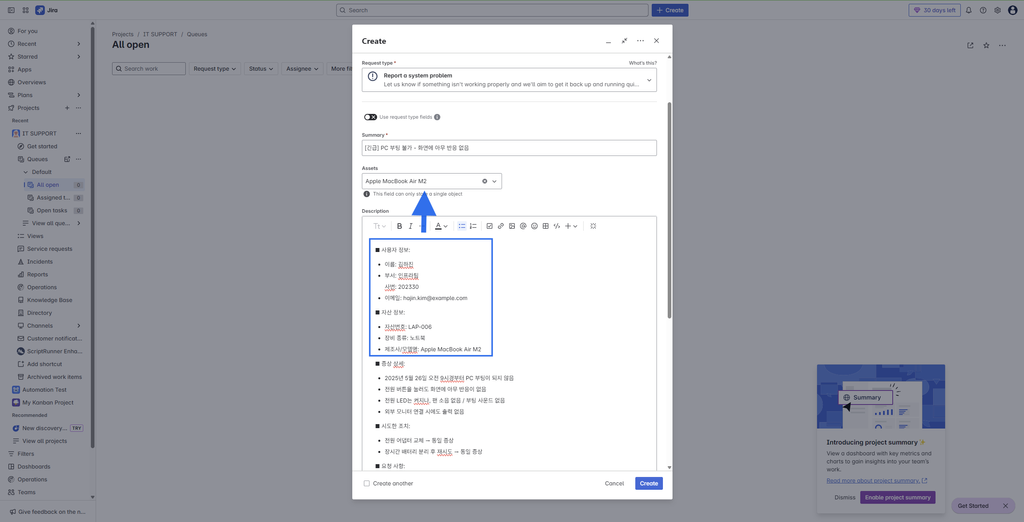
Task: Click the blue Create button in the dialog
Action: click(x=649, y=483)
